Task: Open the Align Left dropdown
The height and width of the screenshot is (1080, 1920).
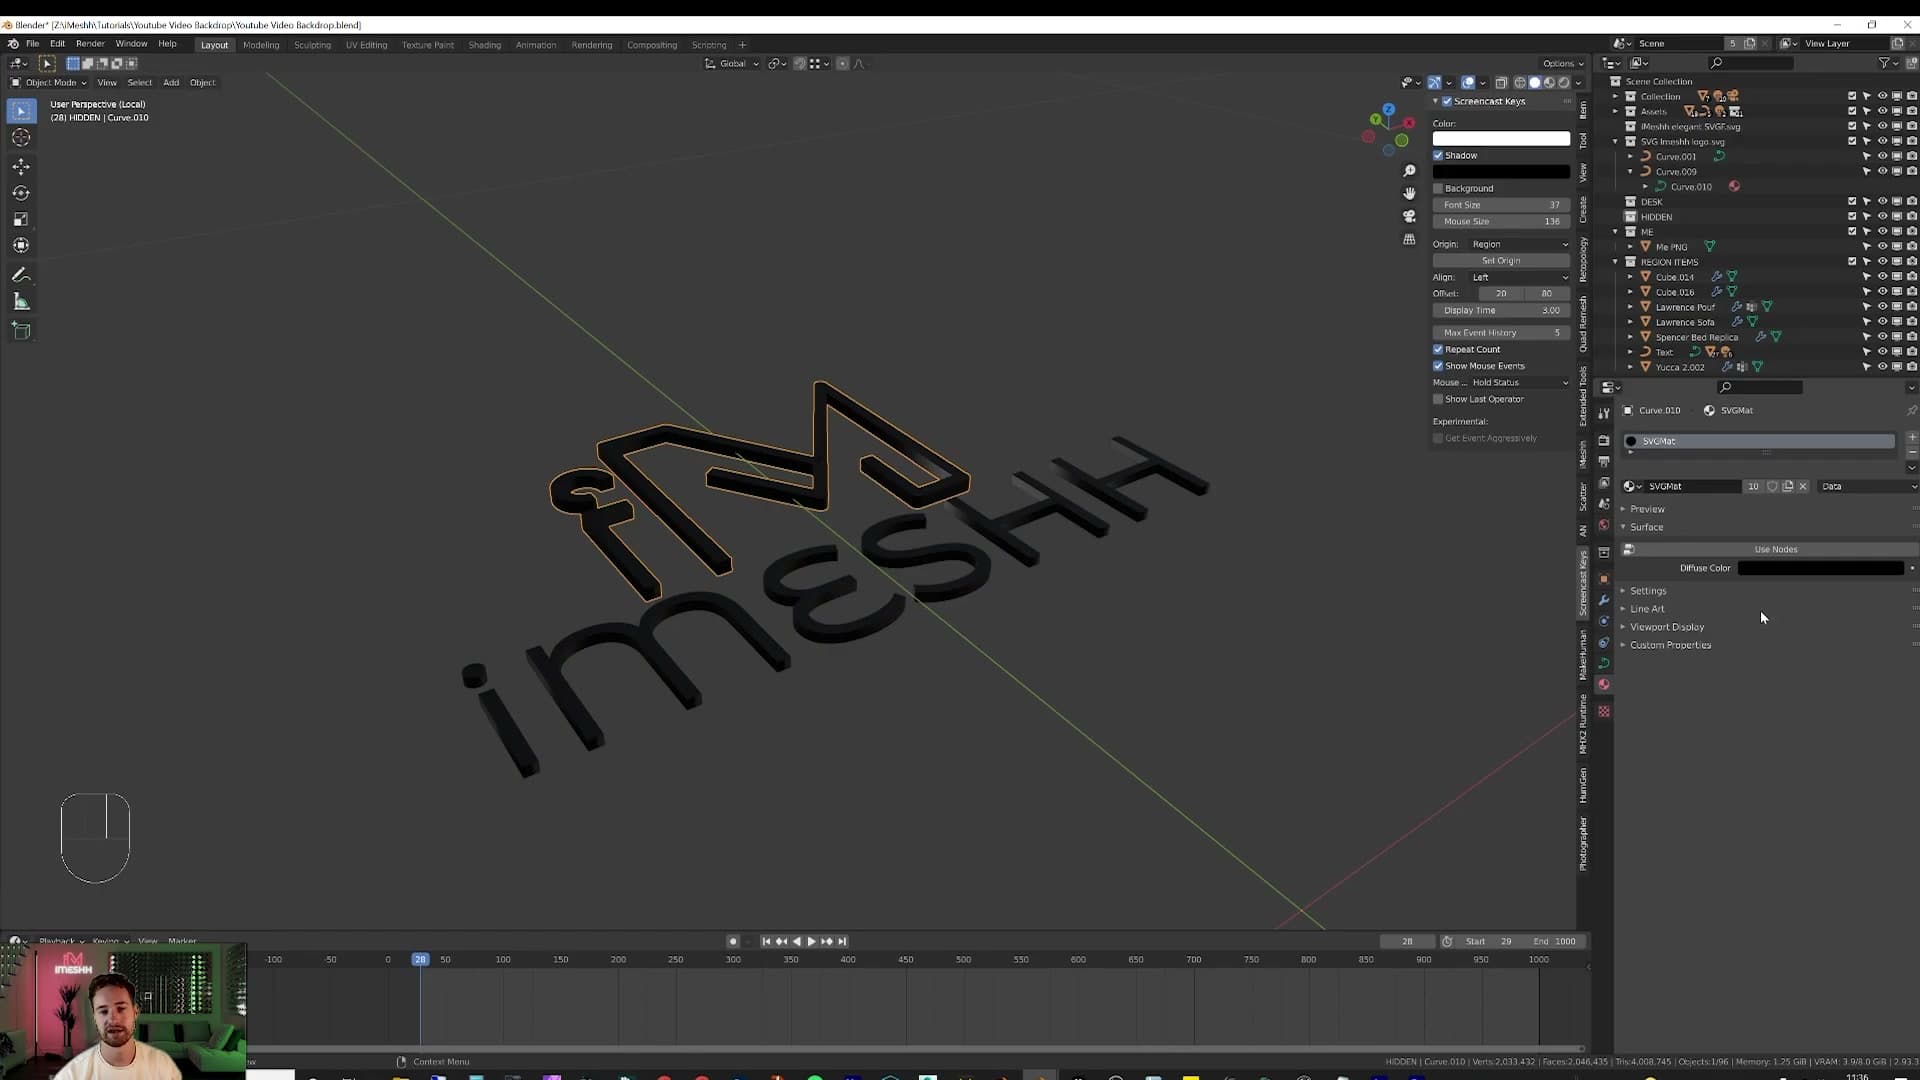Action: click(1519, 277)
